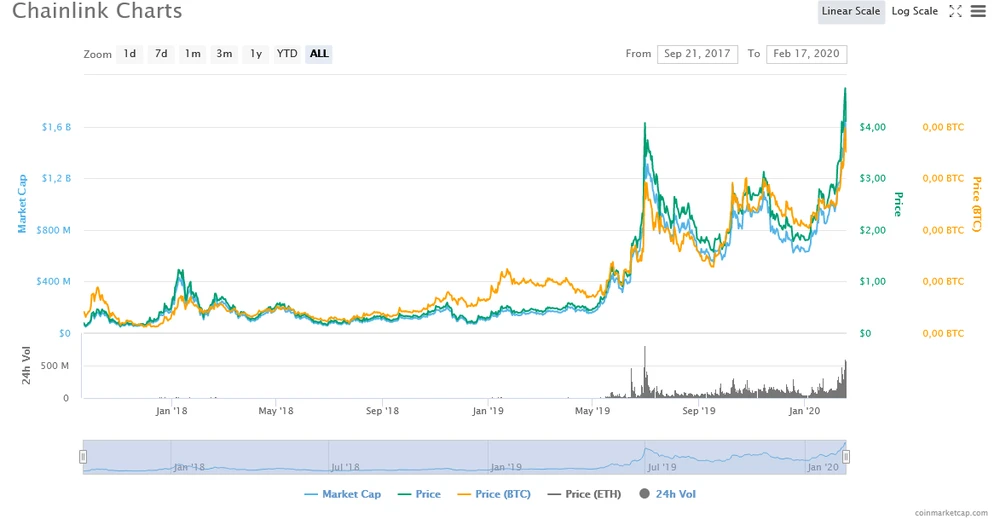The width and height of the screenshot is (1000, 519).
Task: Set zoom range to 1m
Action: tap(192, 54)
